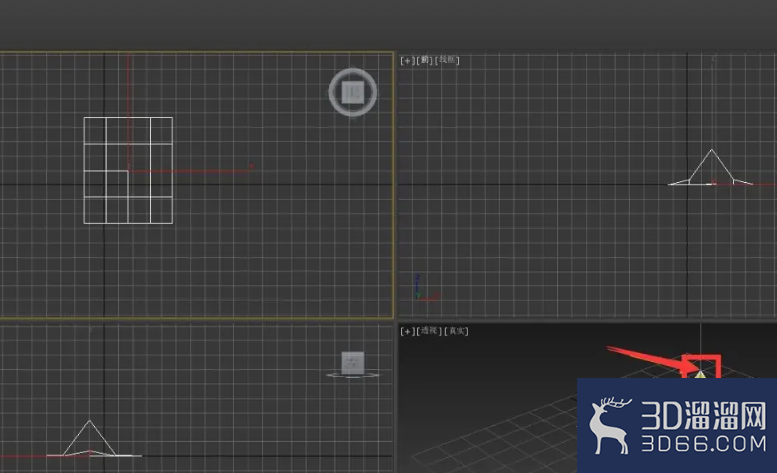The image size is (777, 473).
Task: Select the pyramid shape in the left viewport
Action: (x=90, y=438)
